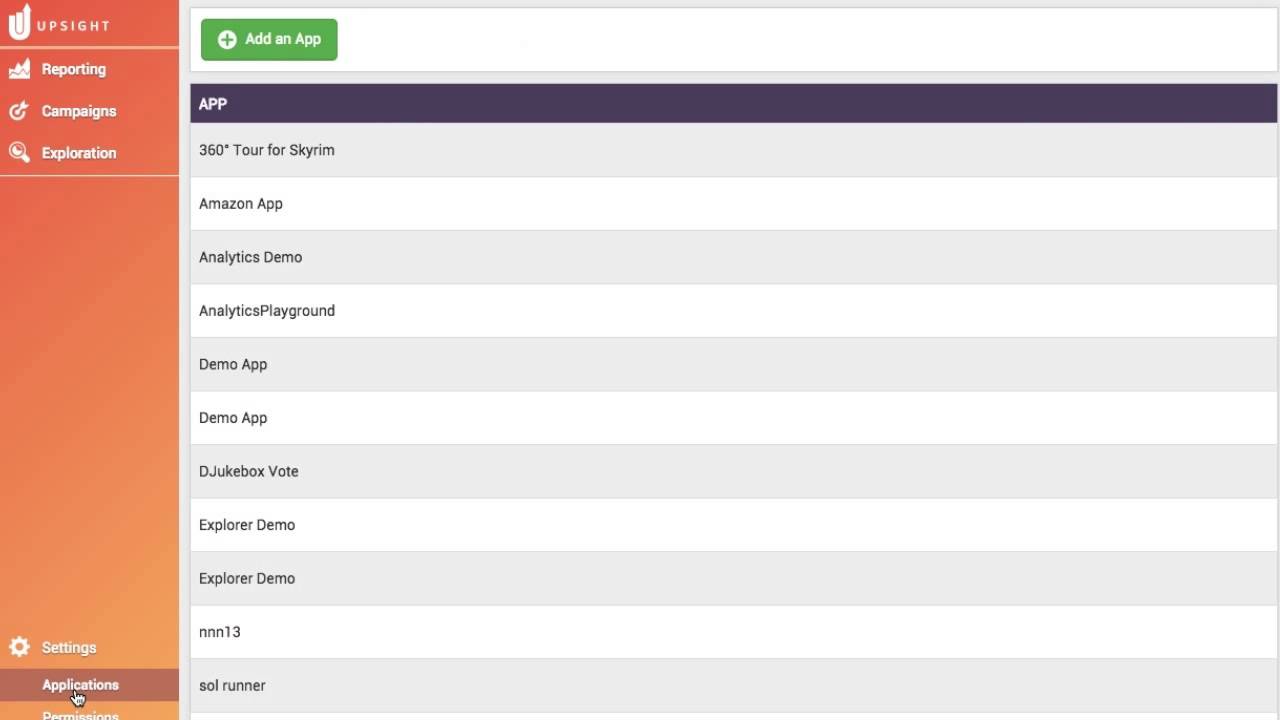Select Applications under Settings
This screenshot has height=720, width=1280.
80,685
